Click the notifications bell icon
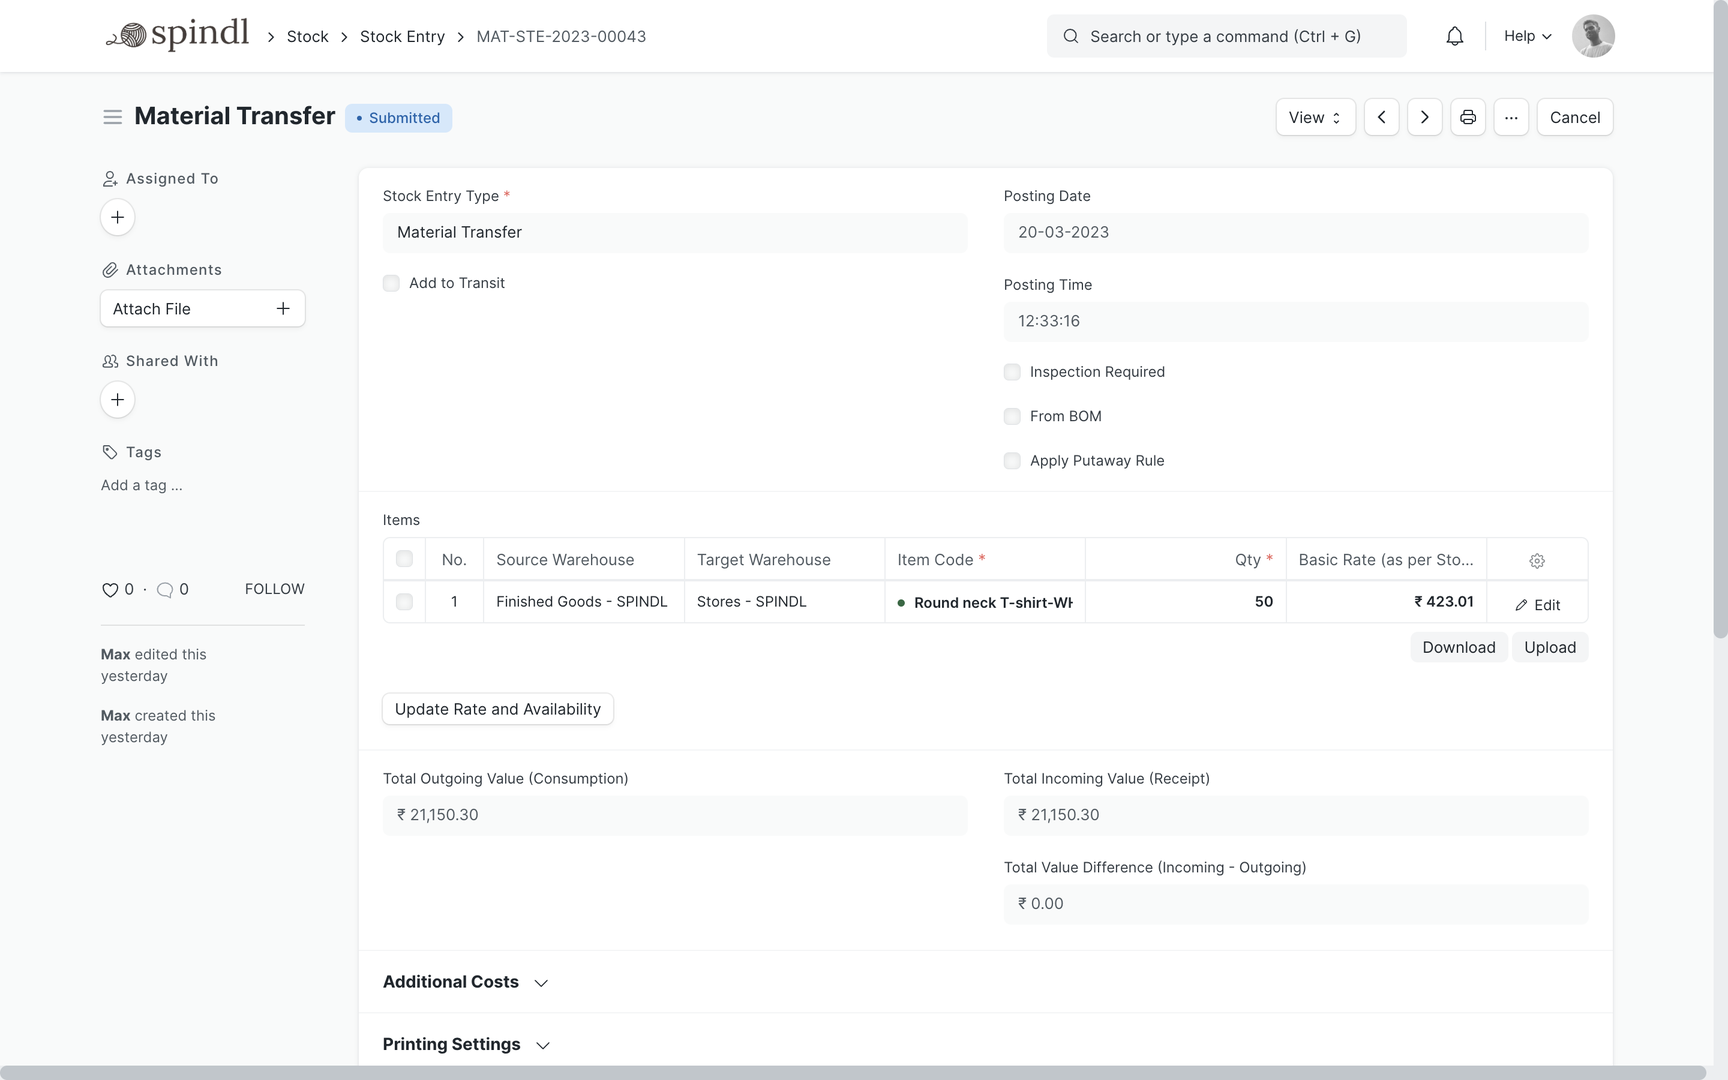 [x=1454, y=37]
